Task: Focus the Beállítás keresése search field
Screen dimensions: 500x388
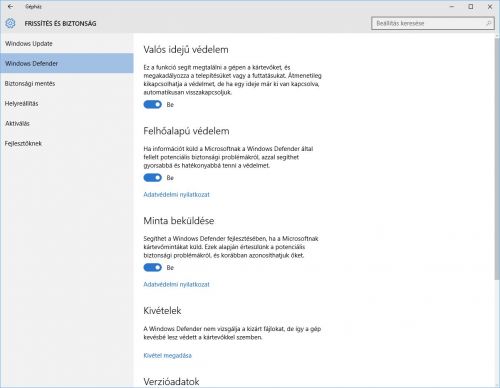Action: pyautogui.click(x=432, y=23)
